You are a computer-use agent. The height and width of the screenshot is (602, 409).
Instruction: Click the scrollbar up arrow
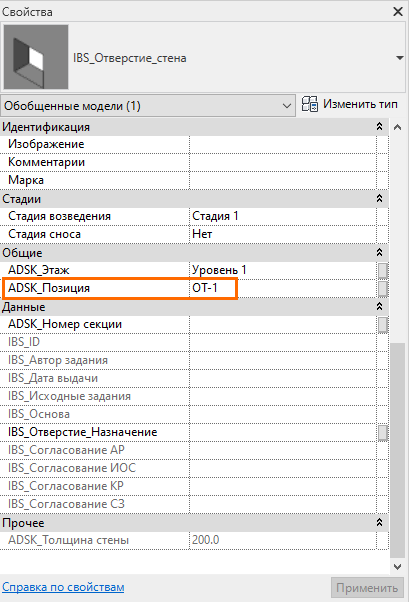[397, 127]
